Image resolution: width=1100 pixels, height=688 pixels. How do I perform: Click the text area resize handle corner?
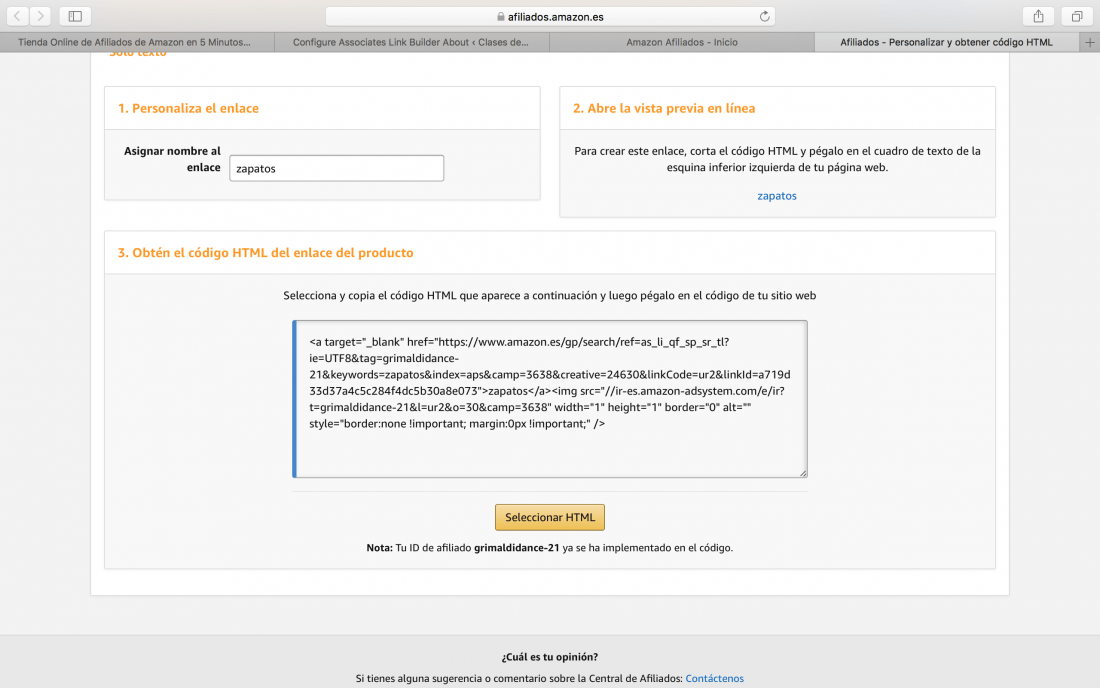pos(803,473)
